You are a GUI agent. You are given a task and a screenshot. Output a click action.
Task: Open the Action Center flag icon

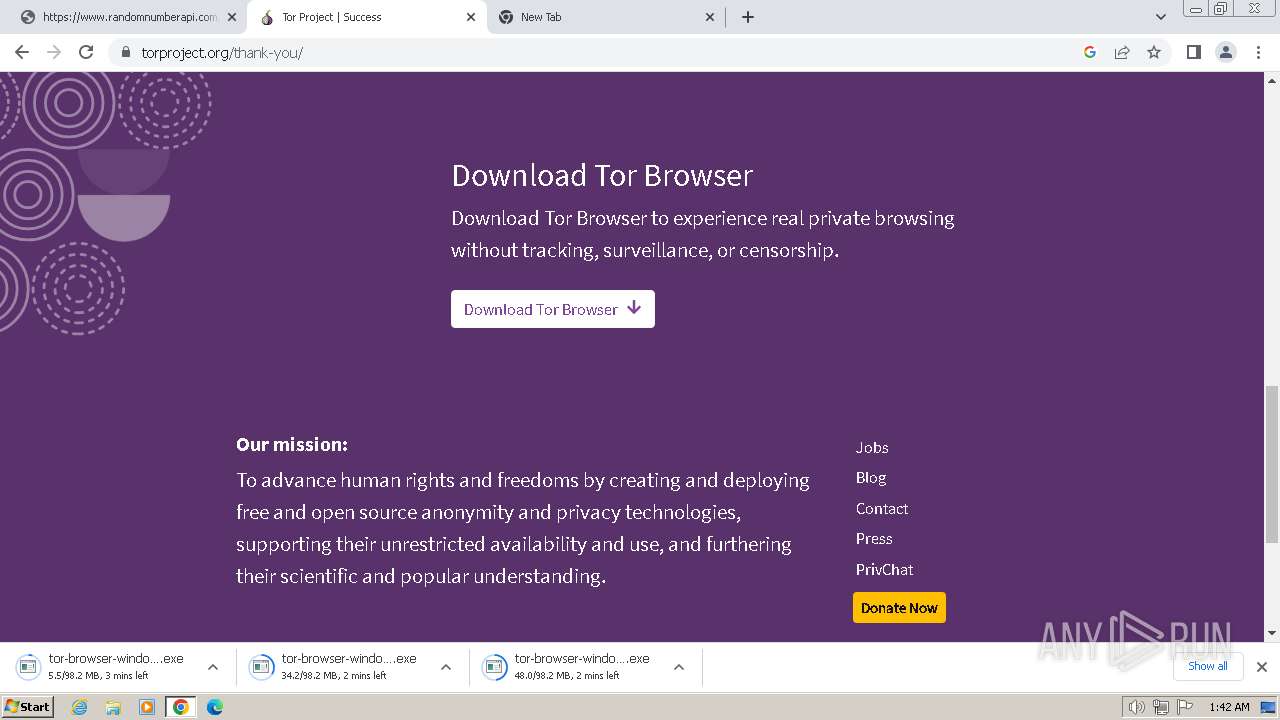(1185, 707)
